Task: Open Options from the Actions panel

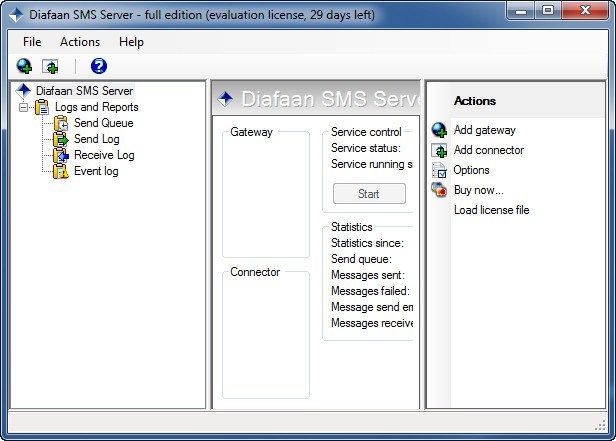Action: 471,170
